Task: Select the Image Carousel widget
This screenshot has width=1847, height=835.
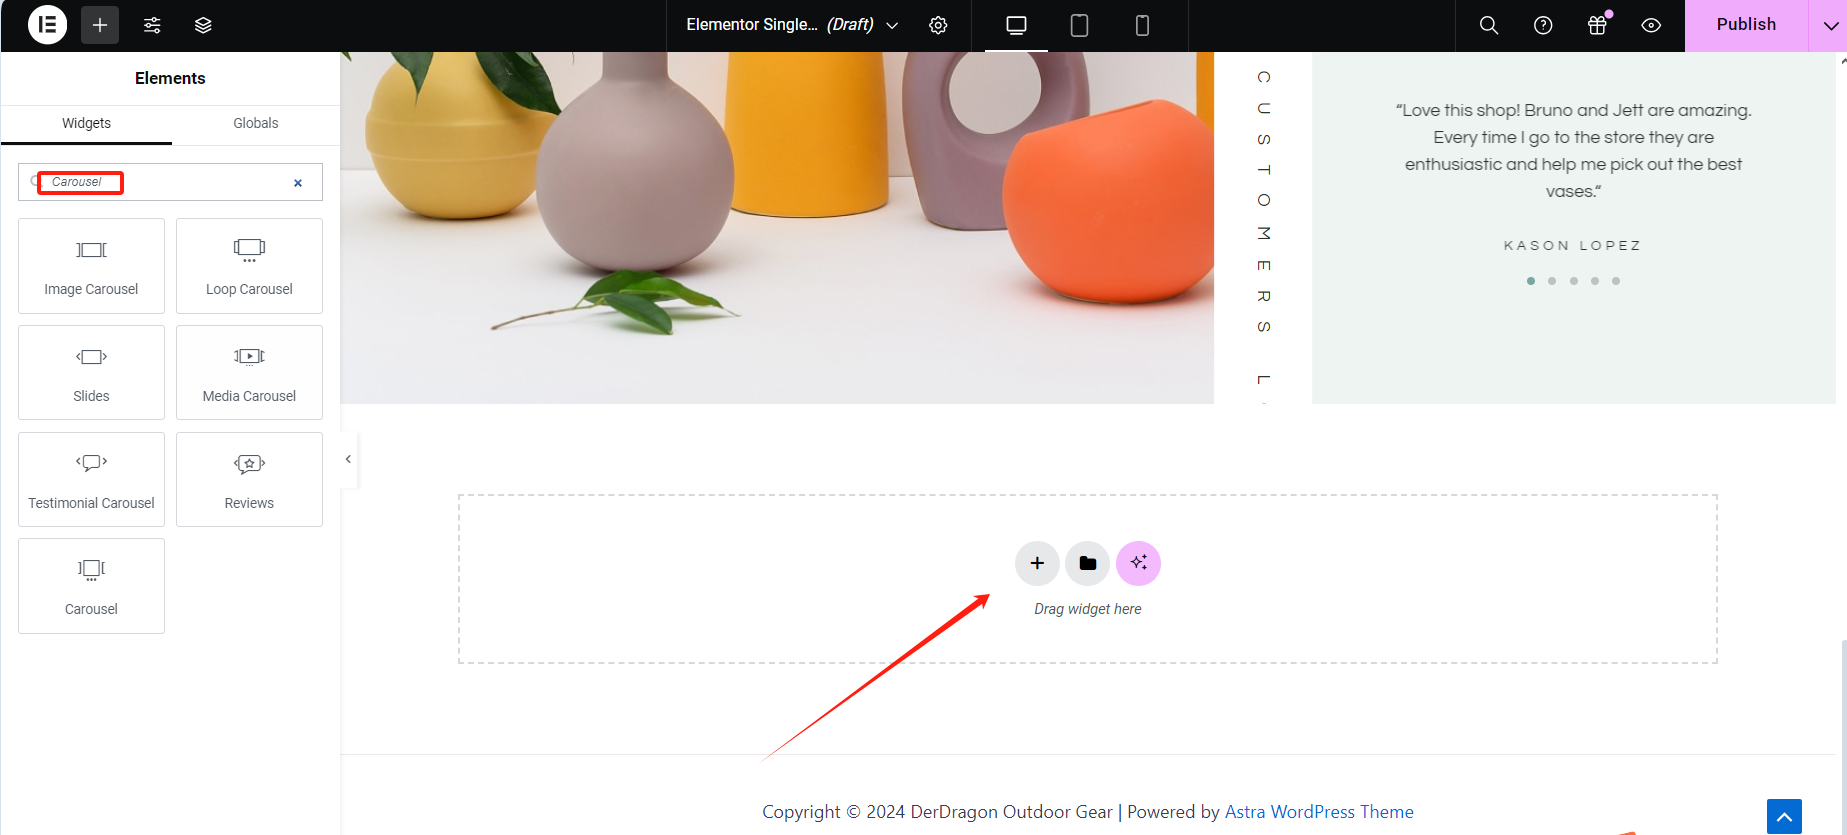Action: tap(91, 266)
